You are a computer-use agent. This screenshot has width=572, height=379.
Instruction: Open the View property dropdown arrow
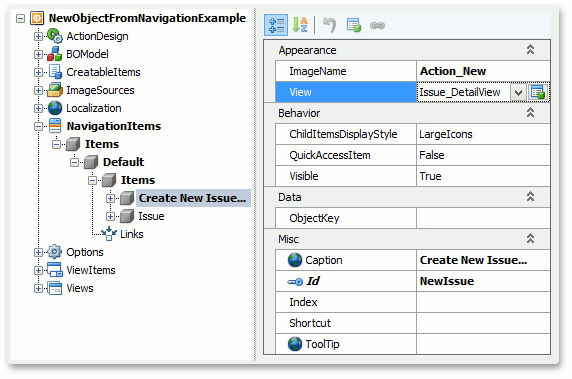coord(518,92)
